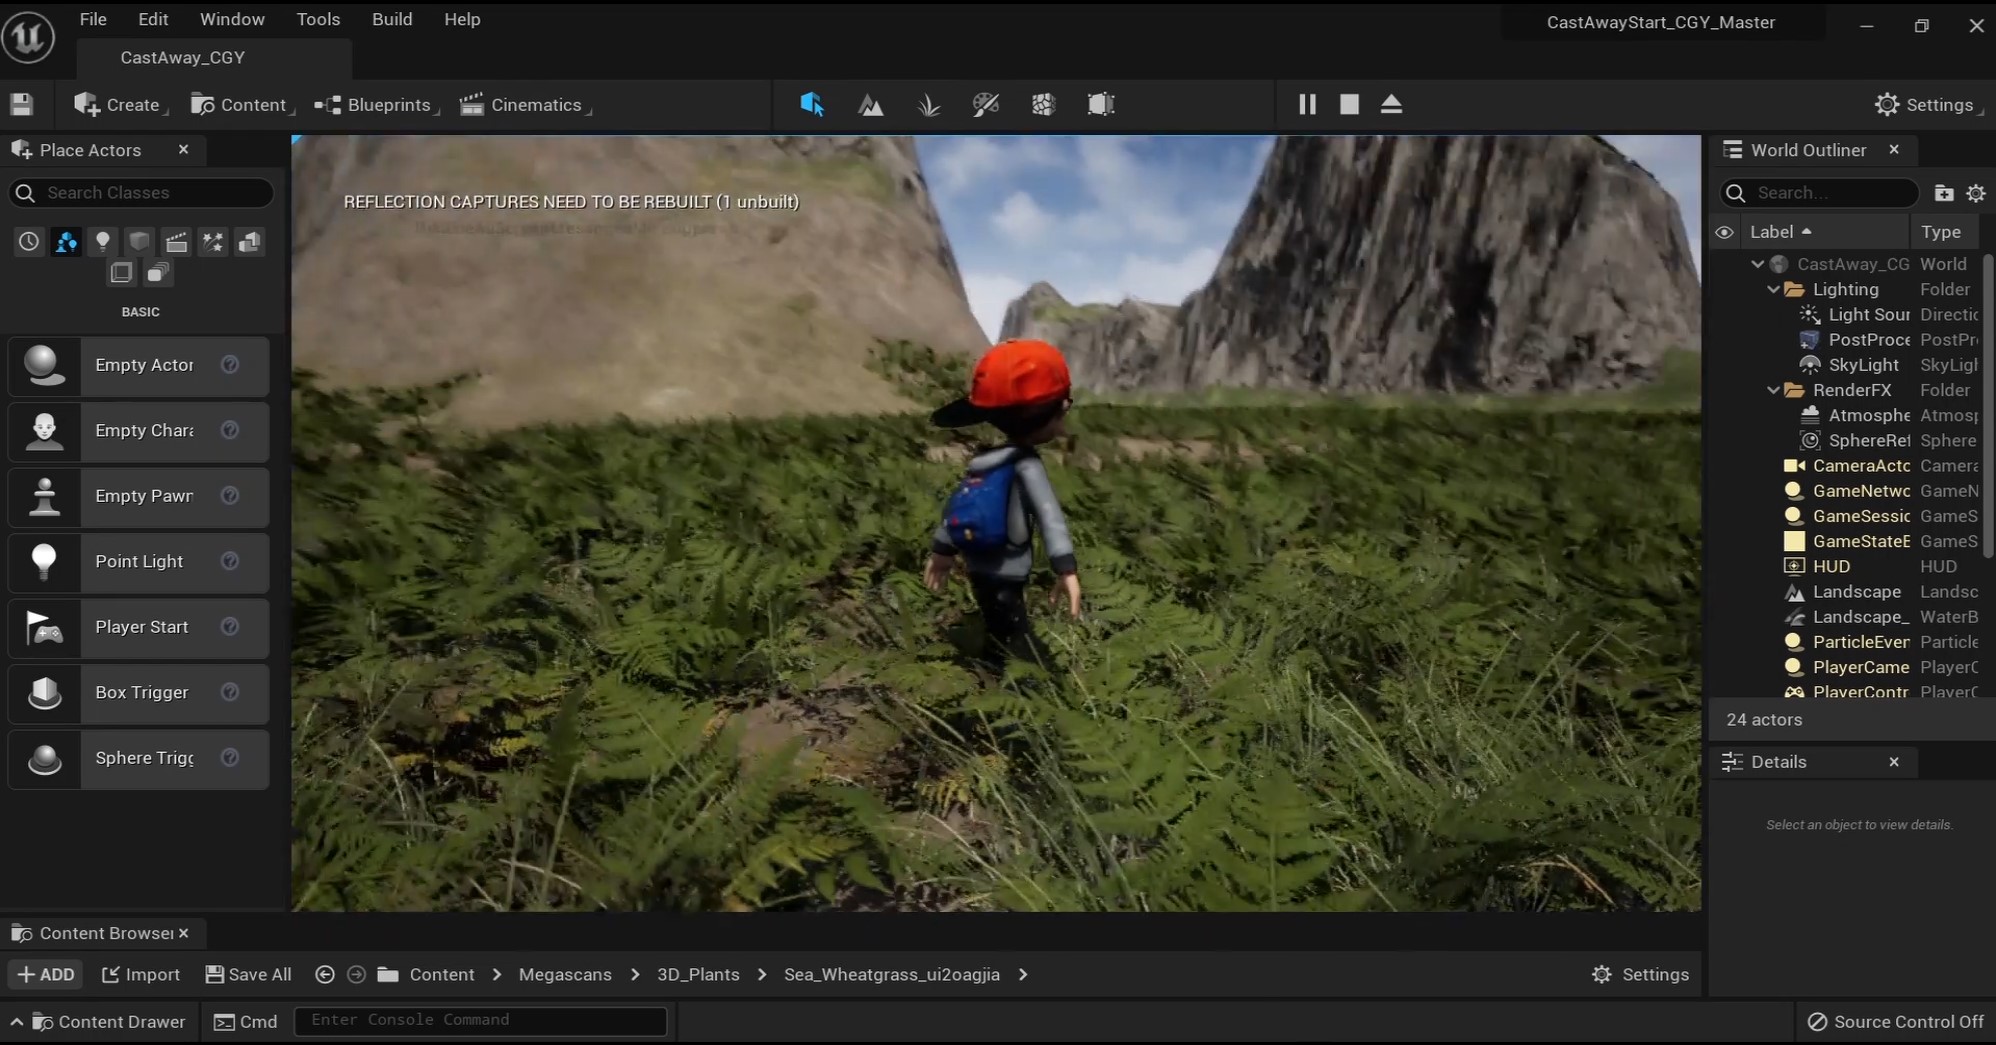
Task: Collapse the RenderFX folder
Action: tap(1773, 390)
